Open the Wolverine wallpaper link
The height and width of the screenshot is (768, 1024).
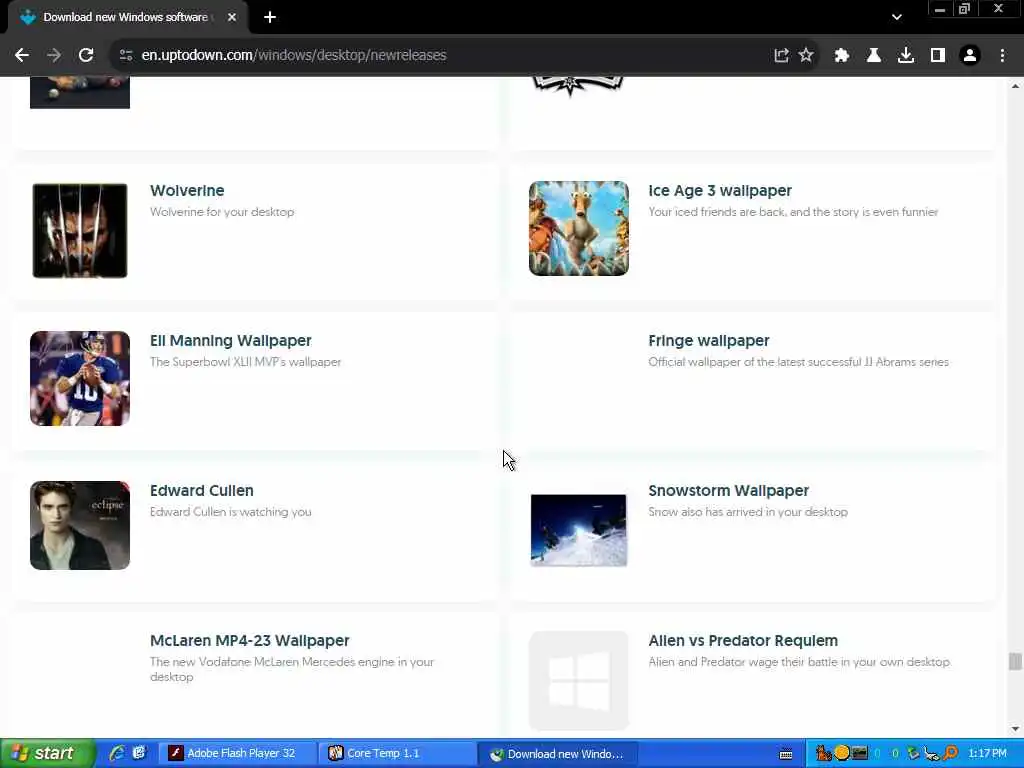point(187,191)
